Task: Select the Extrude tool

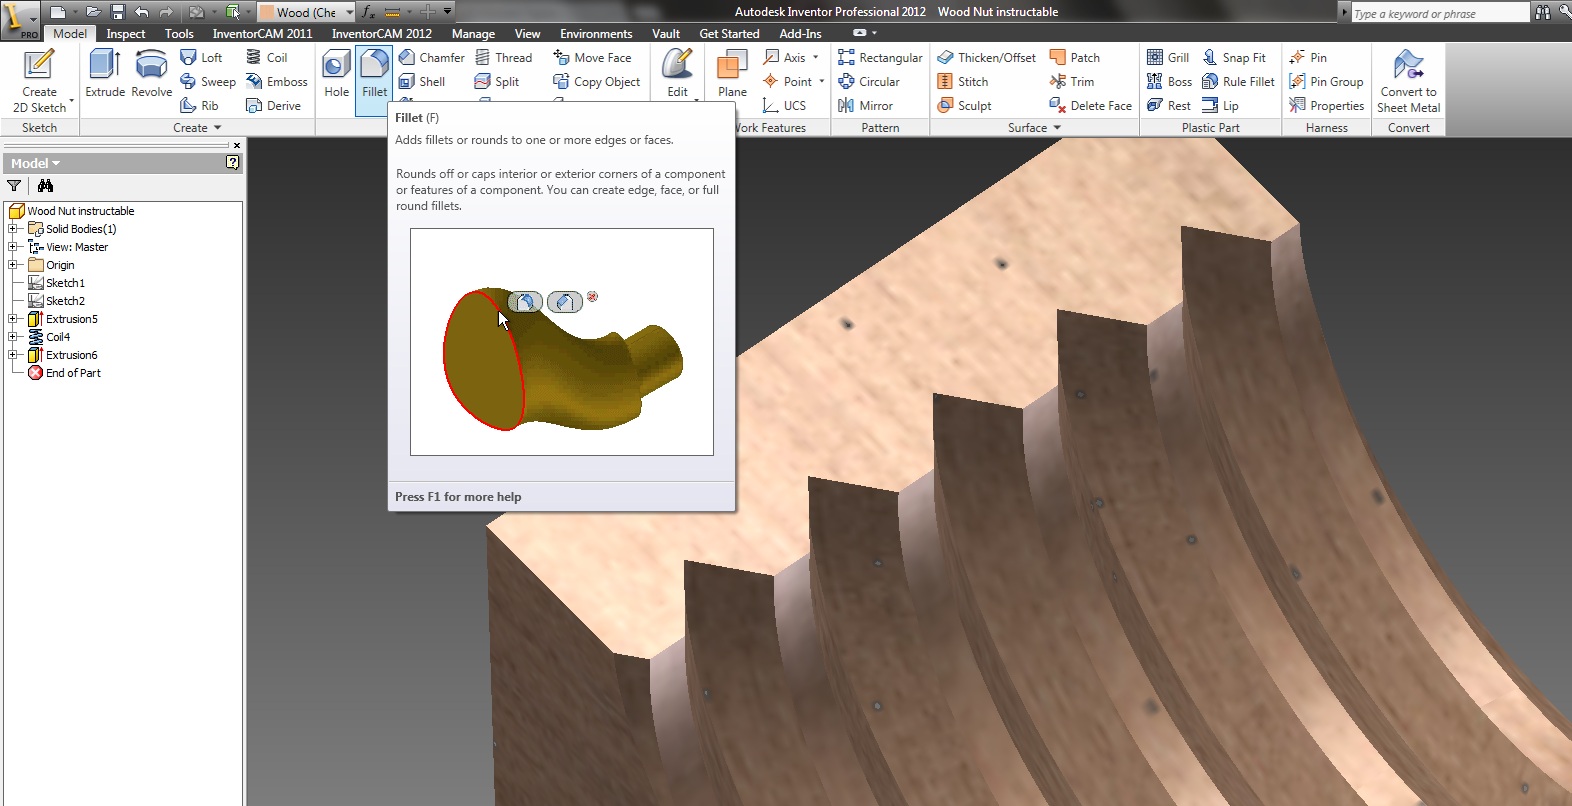Action: (x=105, y=74)
